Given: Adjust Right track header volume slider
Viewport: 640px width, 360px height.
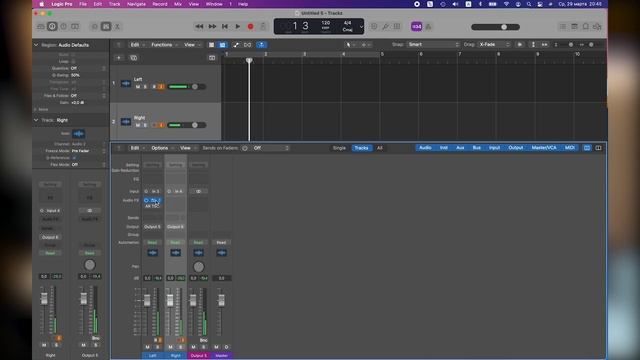Looking at the screenshot, I should pyautogui.click(x=187, y=125).
